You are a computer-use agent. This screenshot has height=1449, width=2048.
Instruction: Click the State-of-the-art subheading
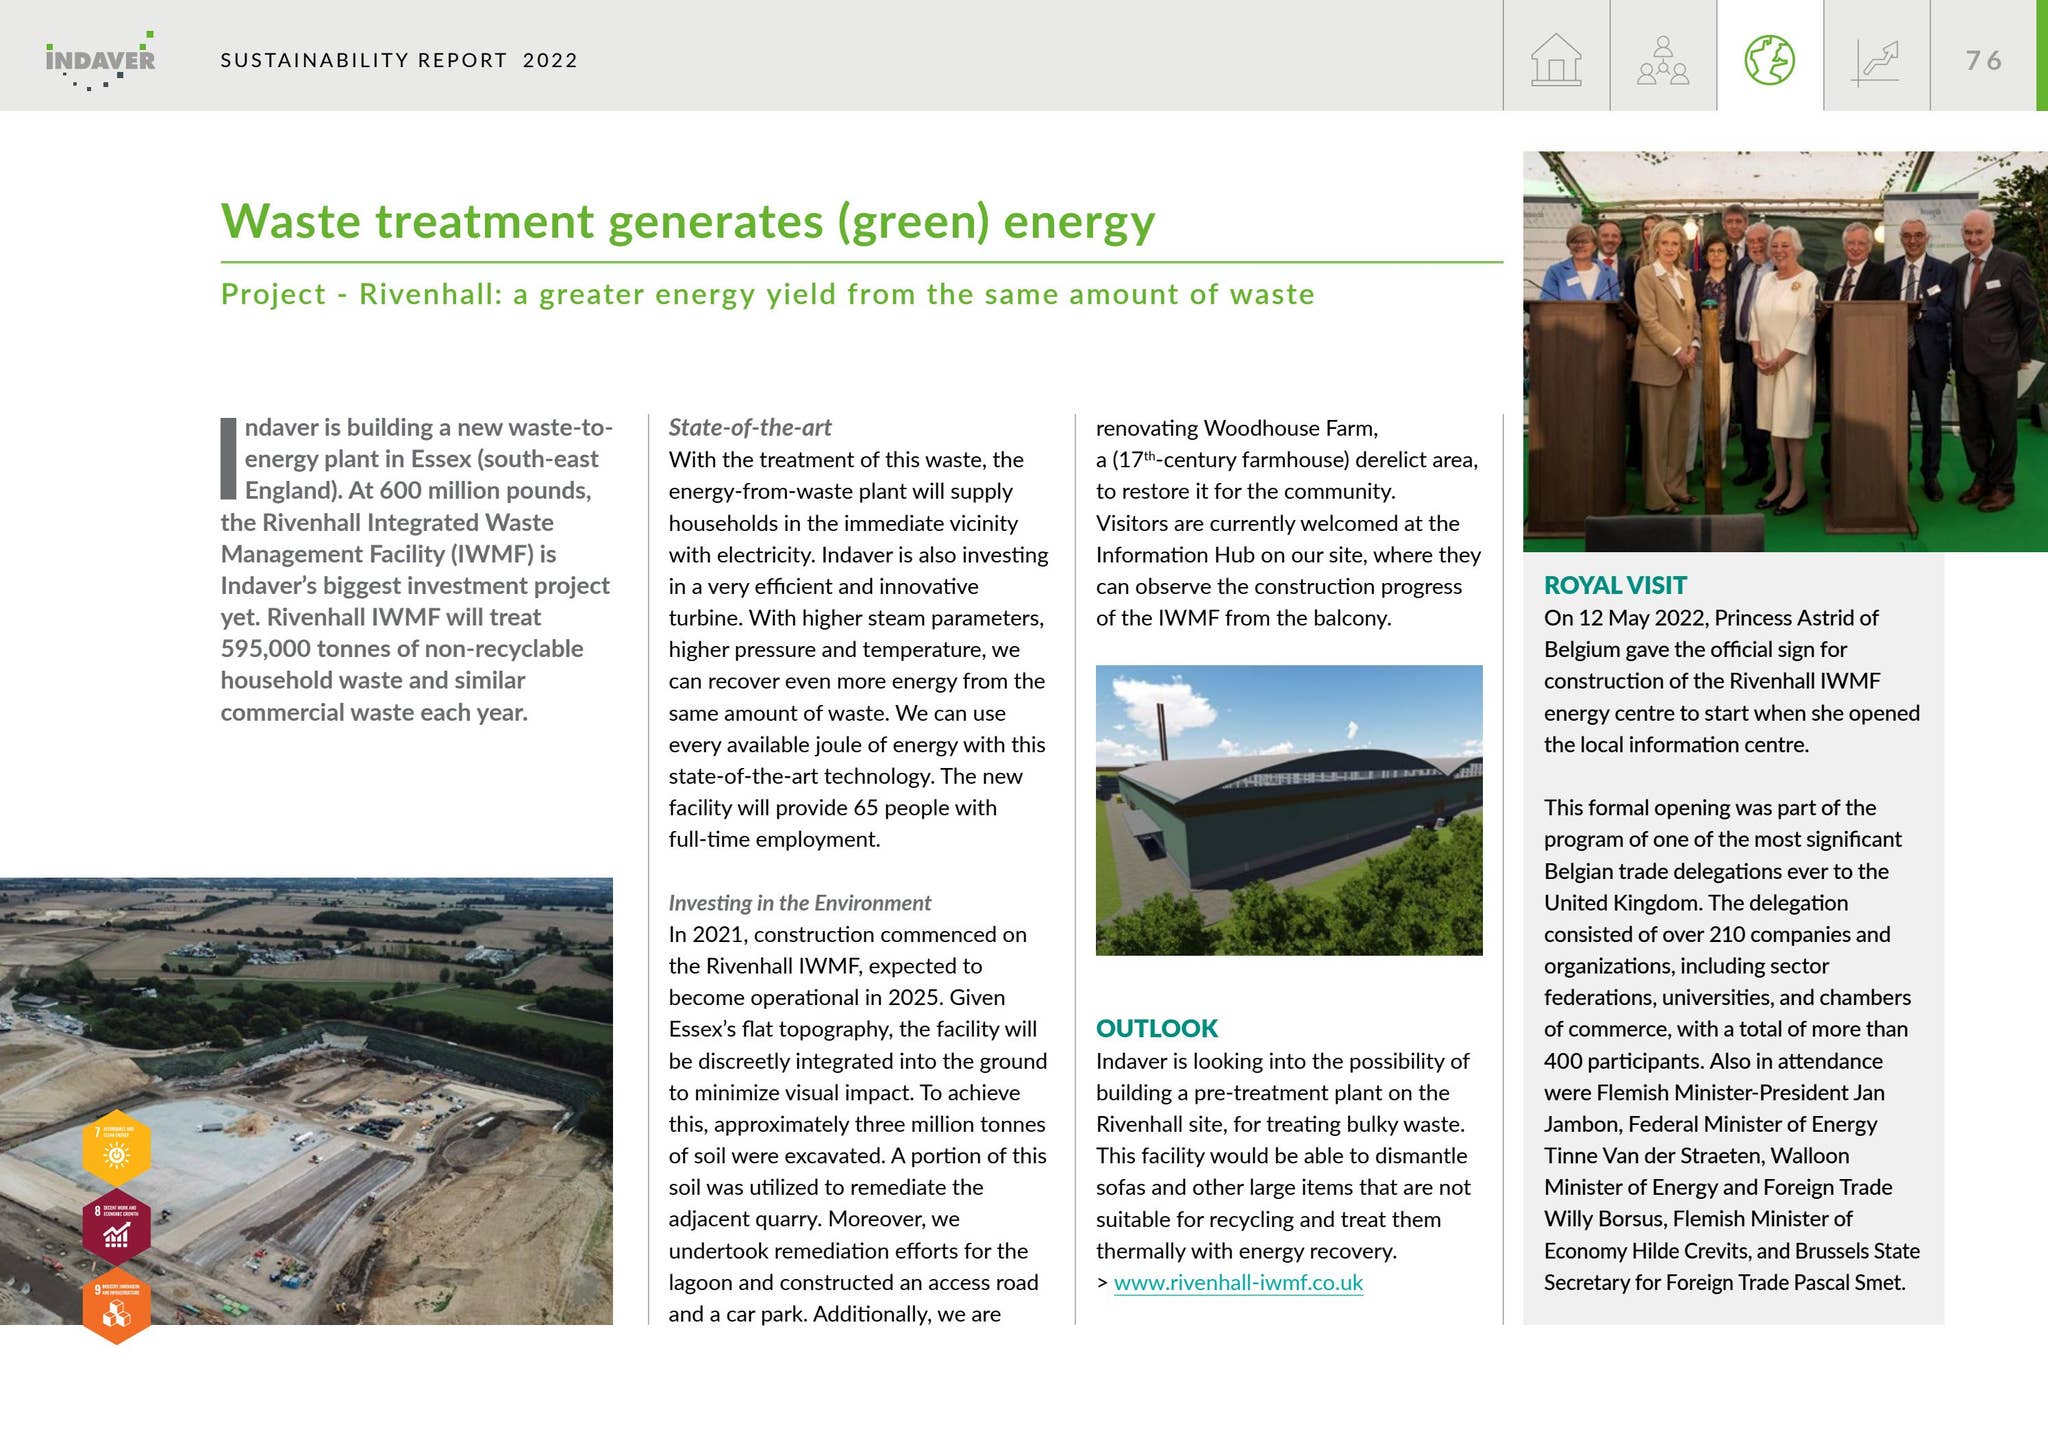(x=750, y=428)
